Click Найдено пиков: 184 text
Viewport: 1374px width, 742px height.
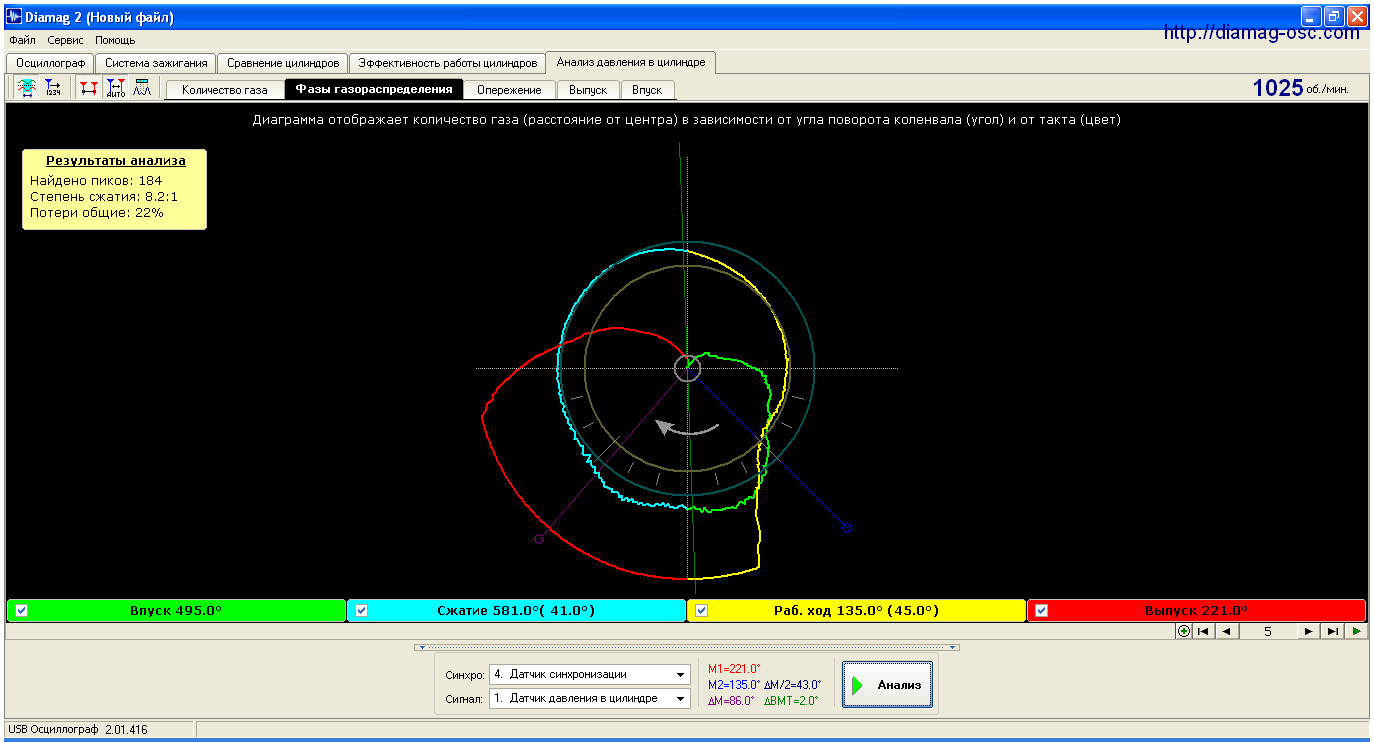pos(96,181)
